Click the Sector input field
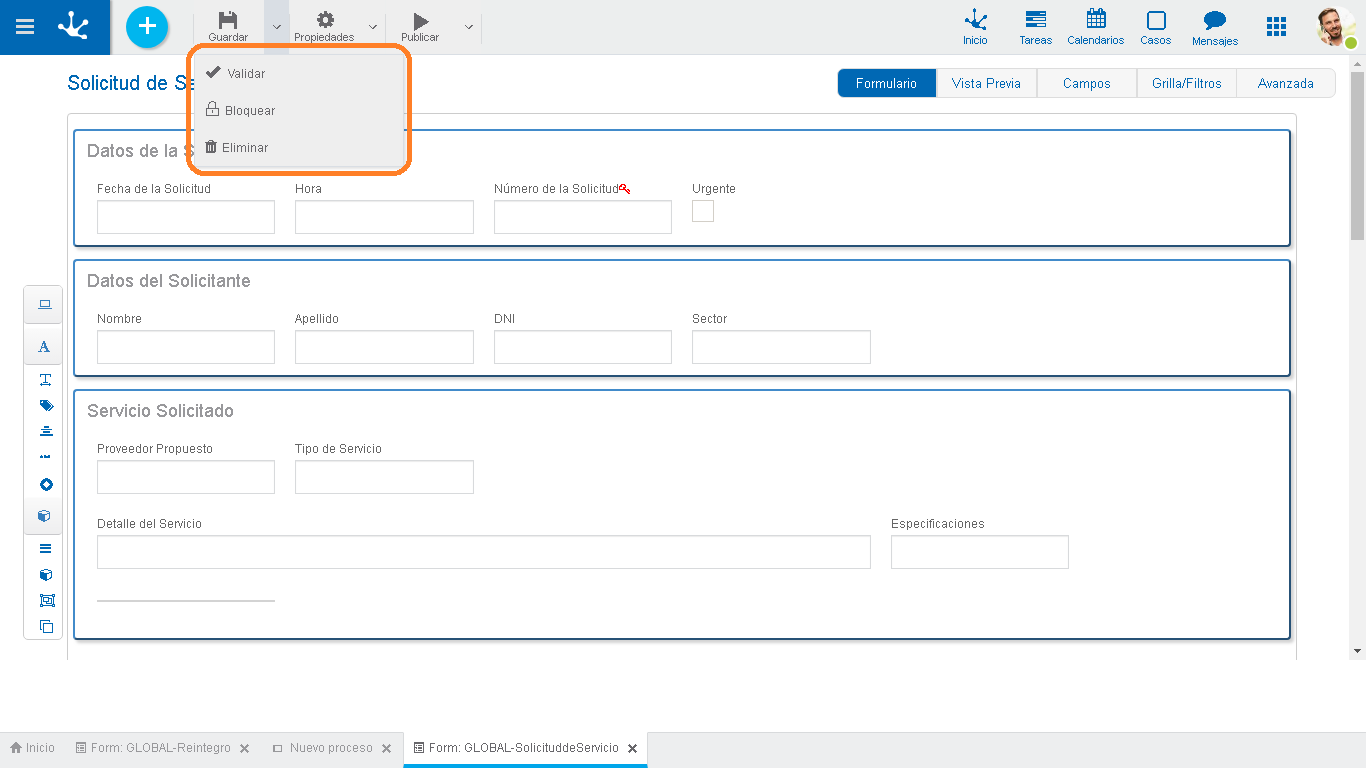 click(781, 347)
